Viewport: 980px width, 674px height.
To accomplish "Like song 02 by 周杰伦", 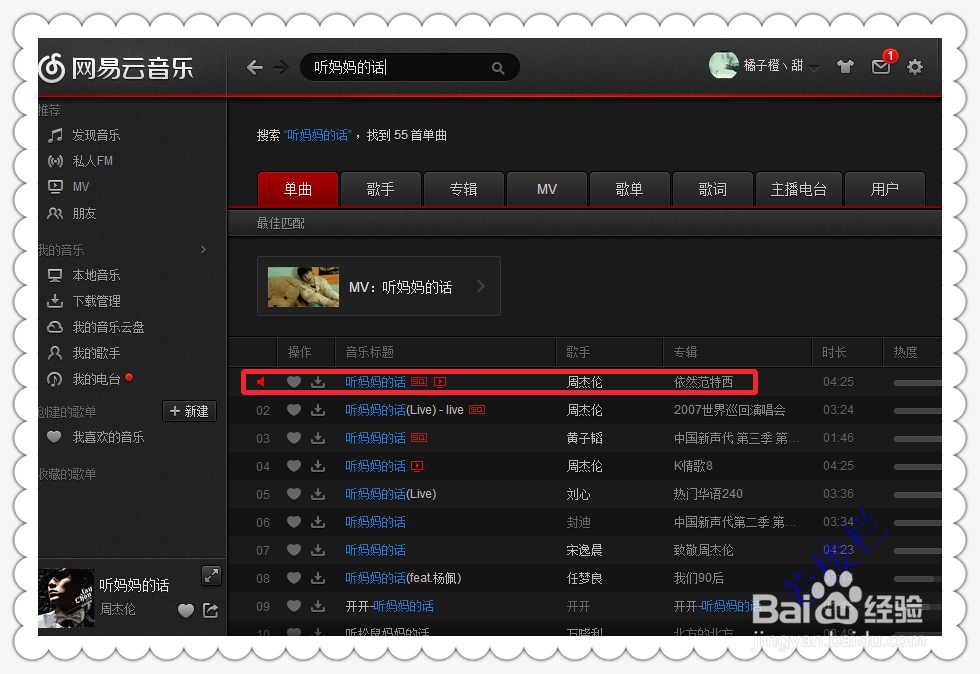I will click(294, 410).
